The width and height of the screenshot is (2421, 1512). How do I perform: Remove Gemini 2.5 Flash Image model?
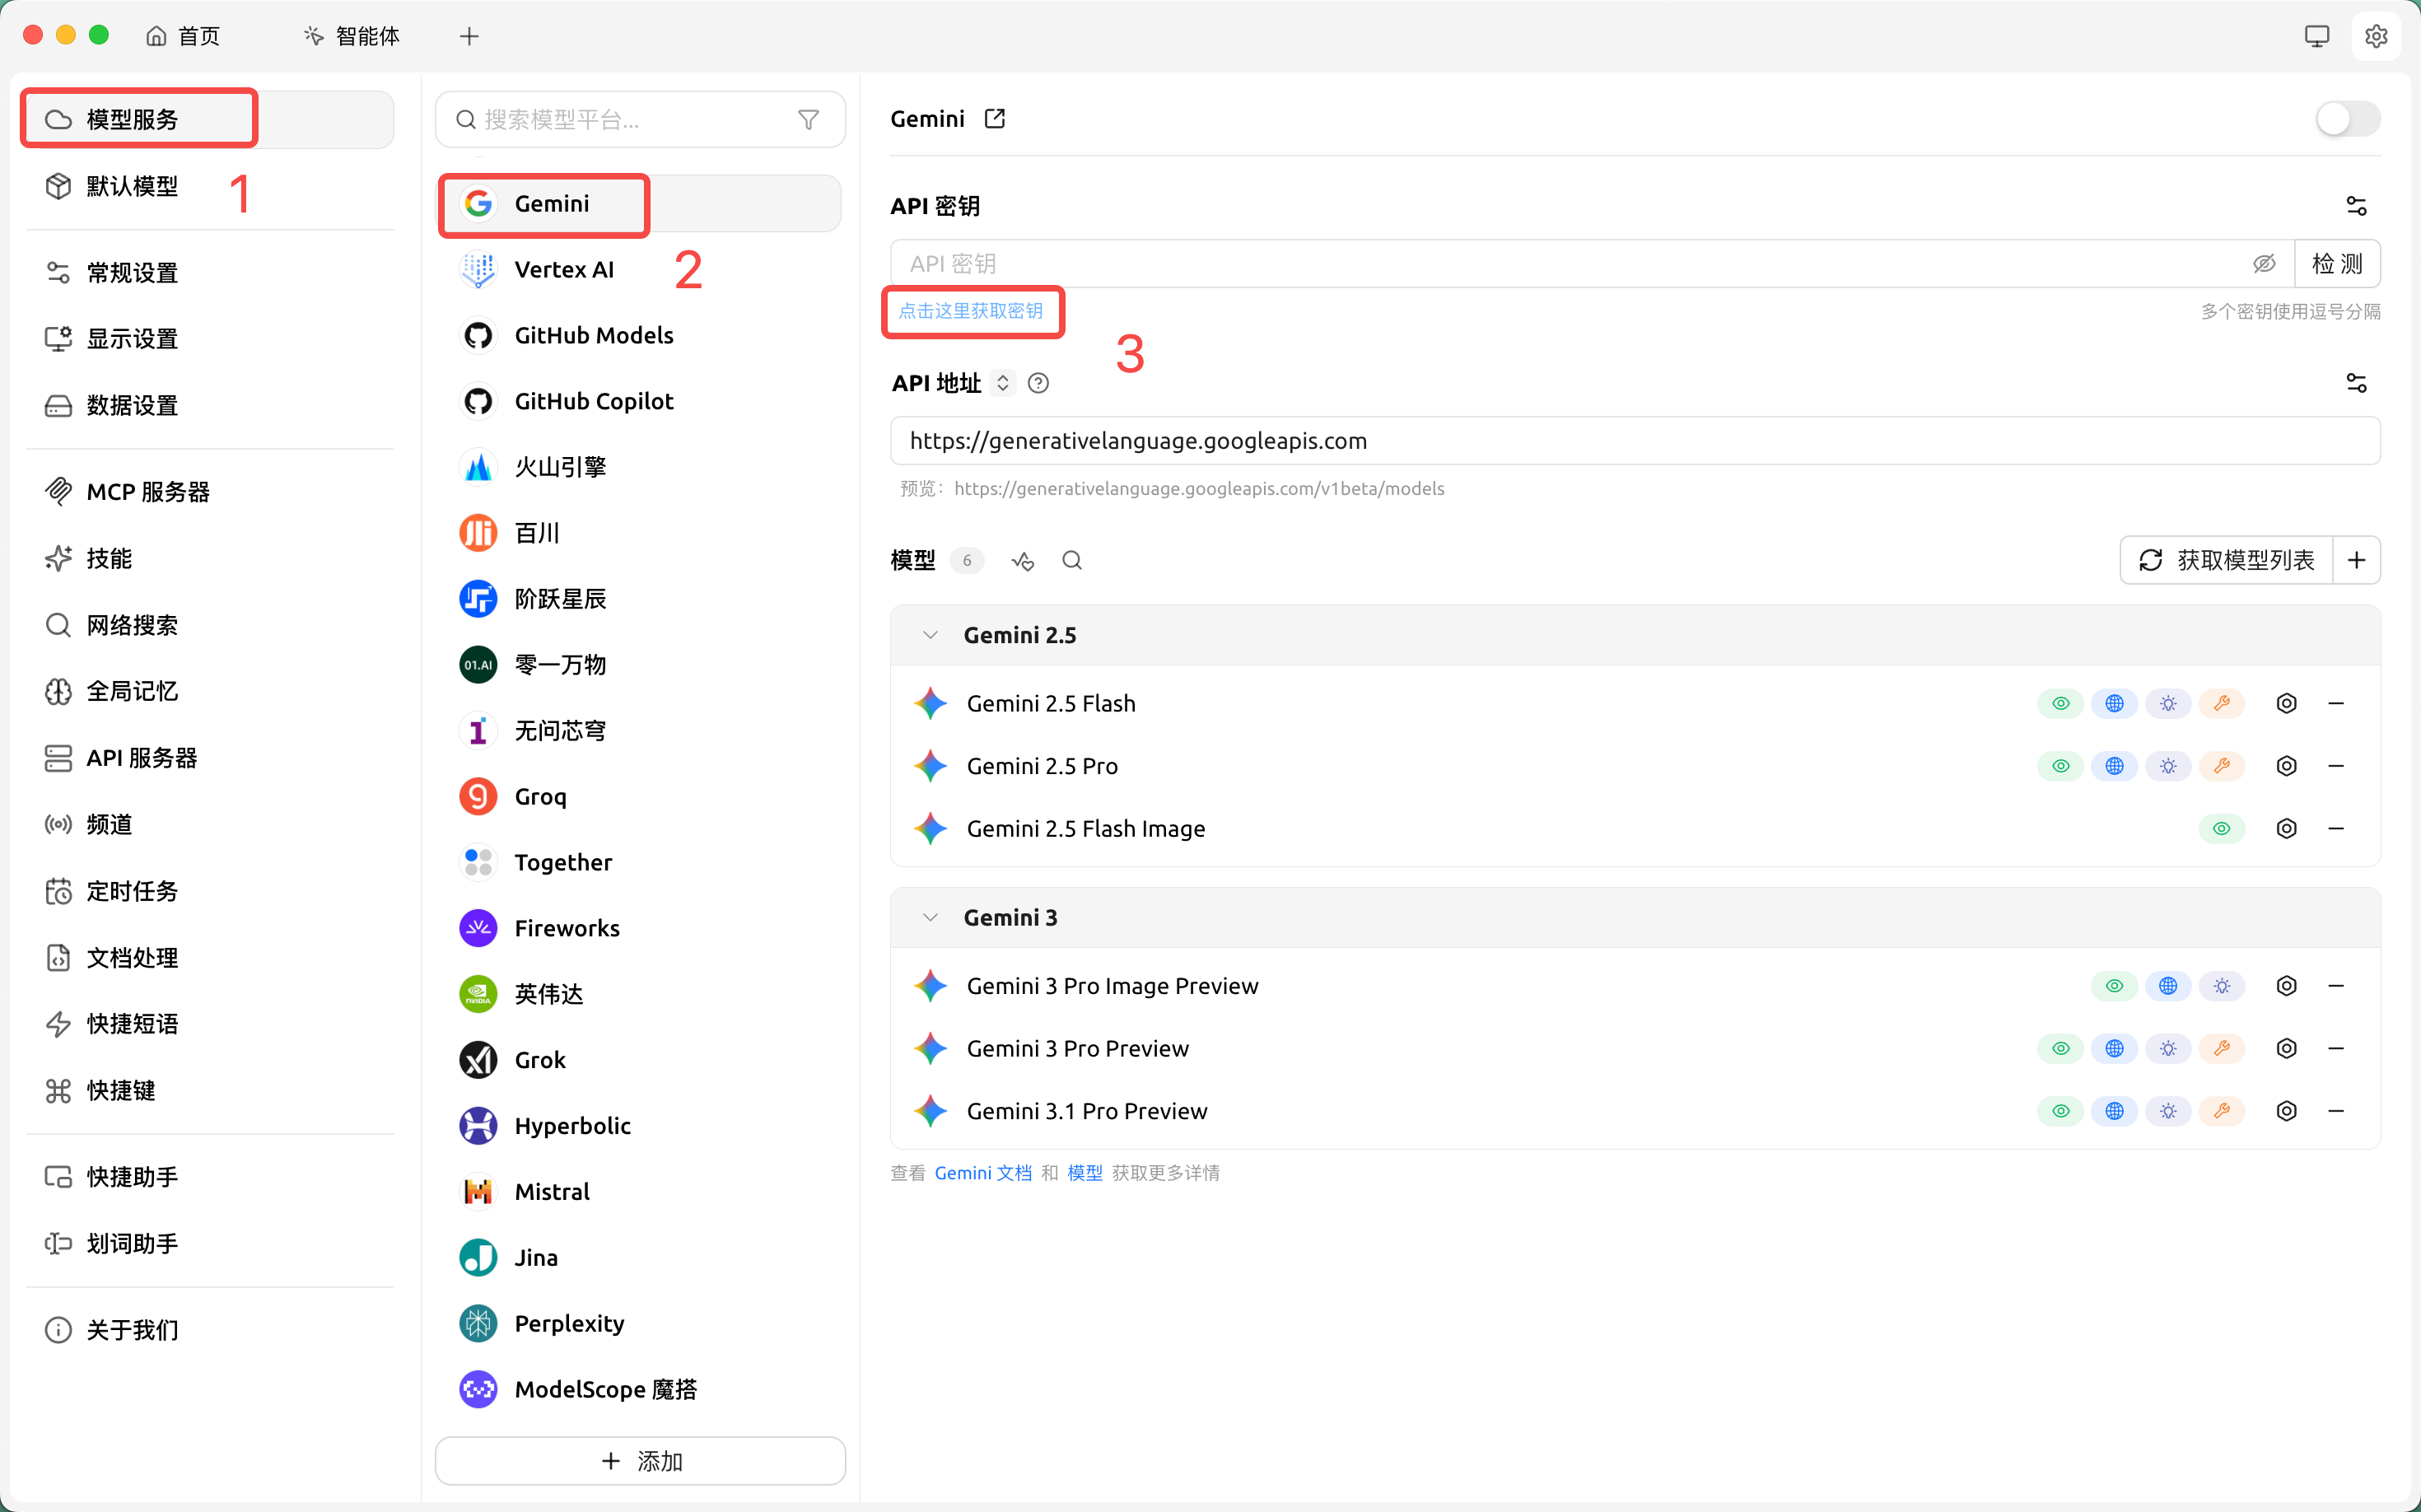pos(2336,829)
